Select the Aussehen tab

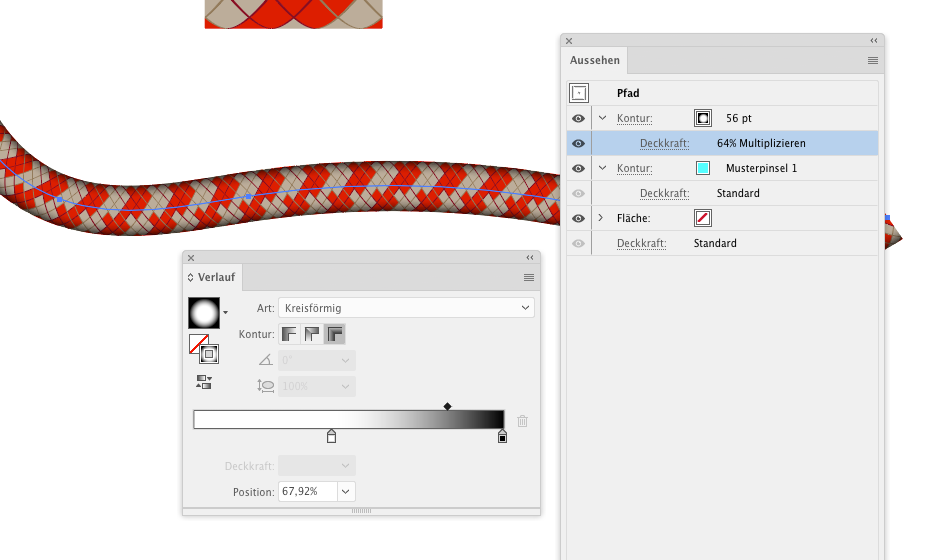[594, 60]
